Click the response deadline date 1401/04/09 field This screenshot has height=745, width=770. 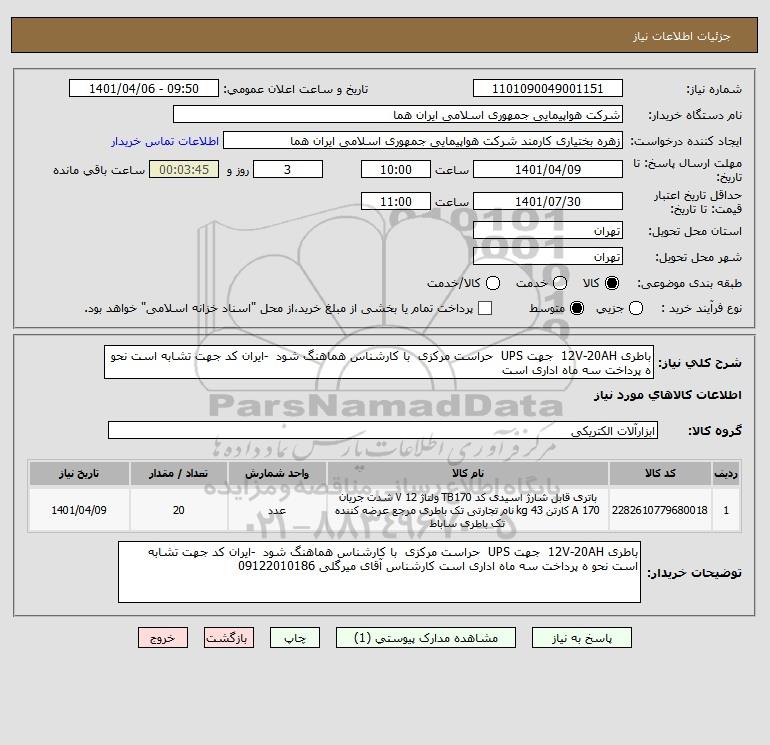tap(548, 169)
